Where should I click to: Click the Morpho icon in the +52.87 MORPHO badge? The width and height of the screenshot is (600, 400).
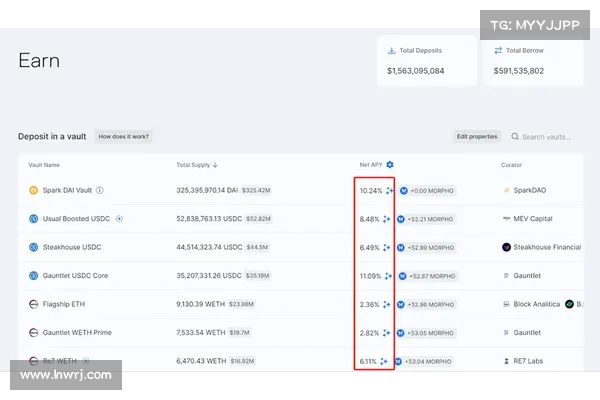(x=402, y=276)
